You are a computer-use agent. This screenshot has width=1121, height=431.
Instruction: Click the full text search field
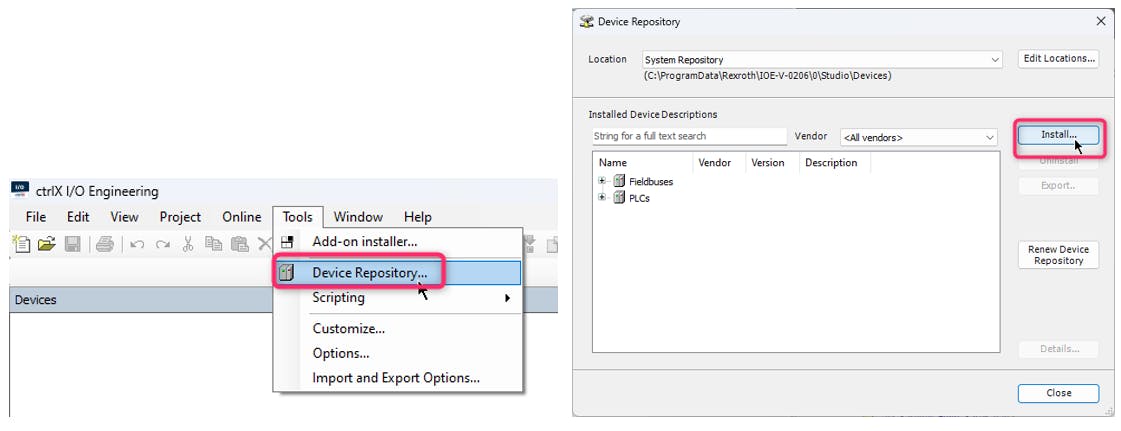[x=689, y=136]
